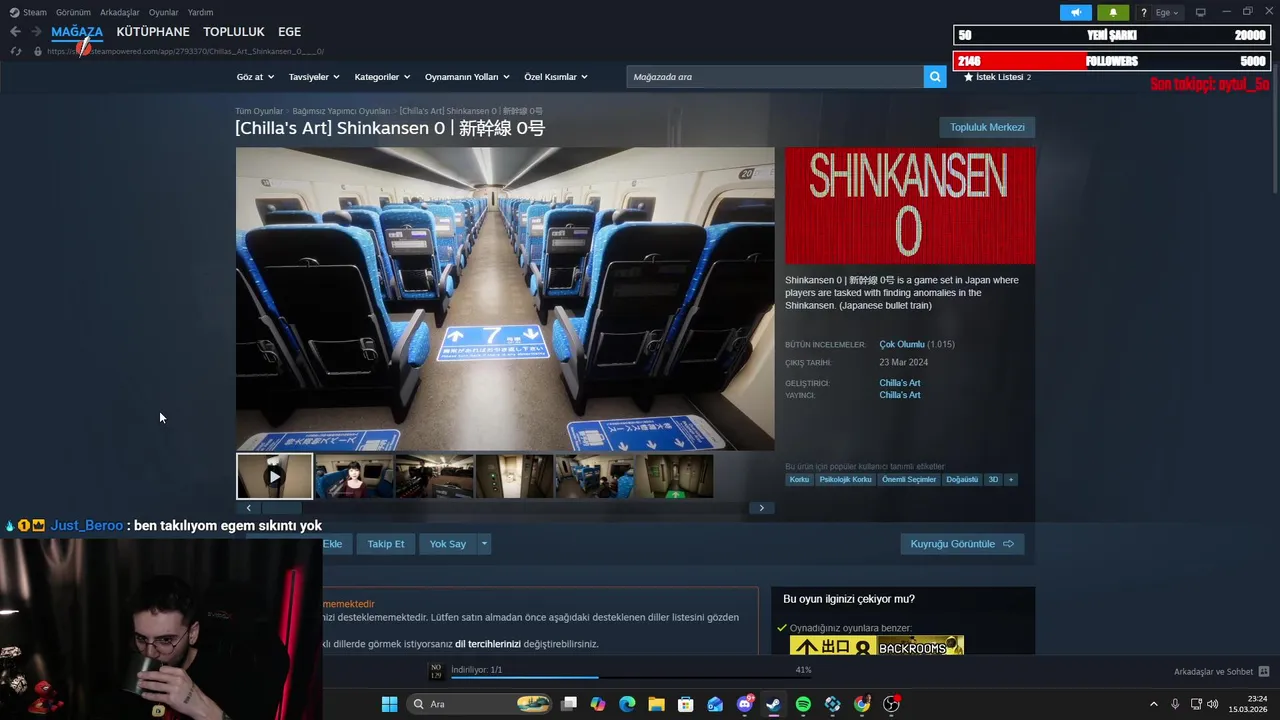This screenshot has height=720, width=1280.
Task: Open the Oyunlar menu
Action: coord(163,12)
